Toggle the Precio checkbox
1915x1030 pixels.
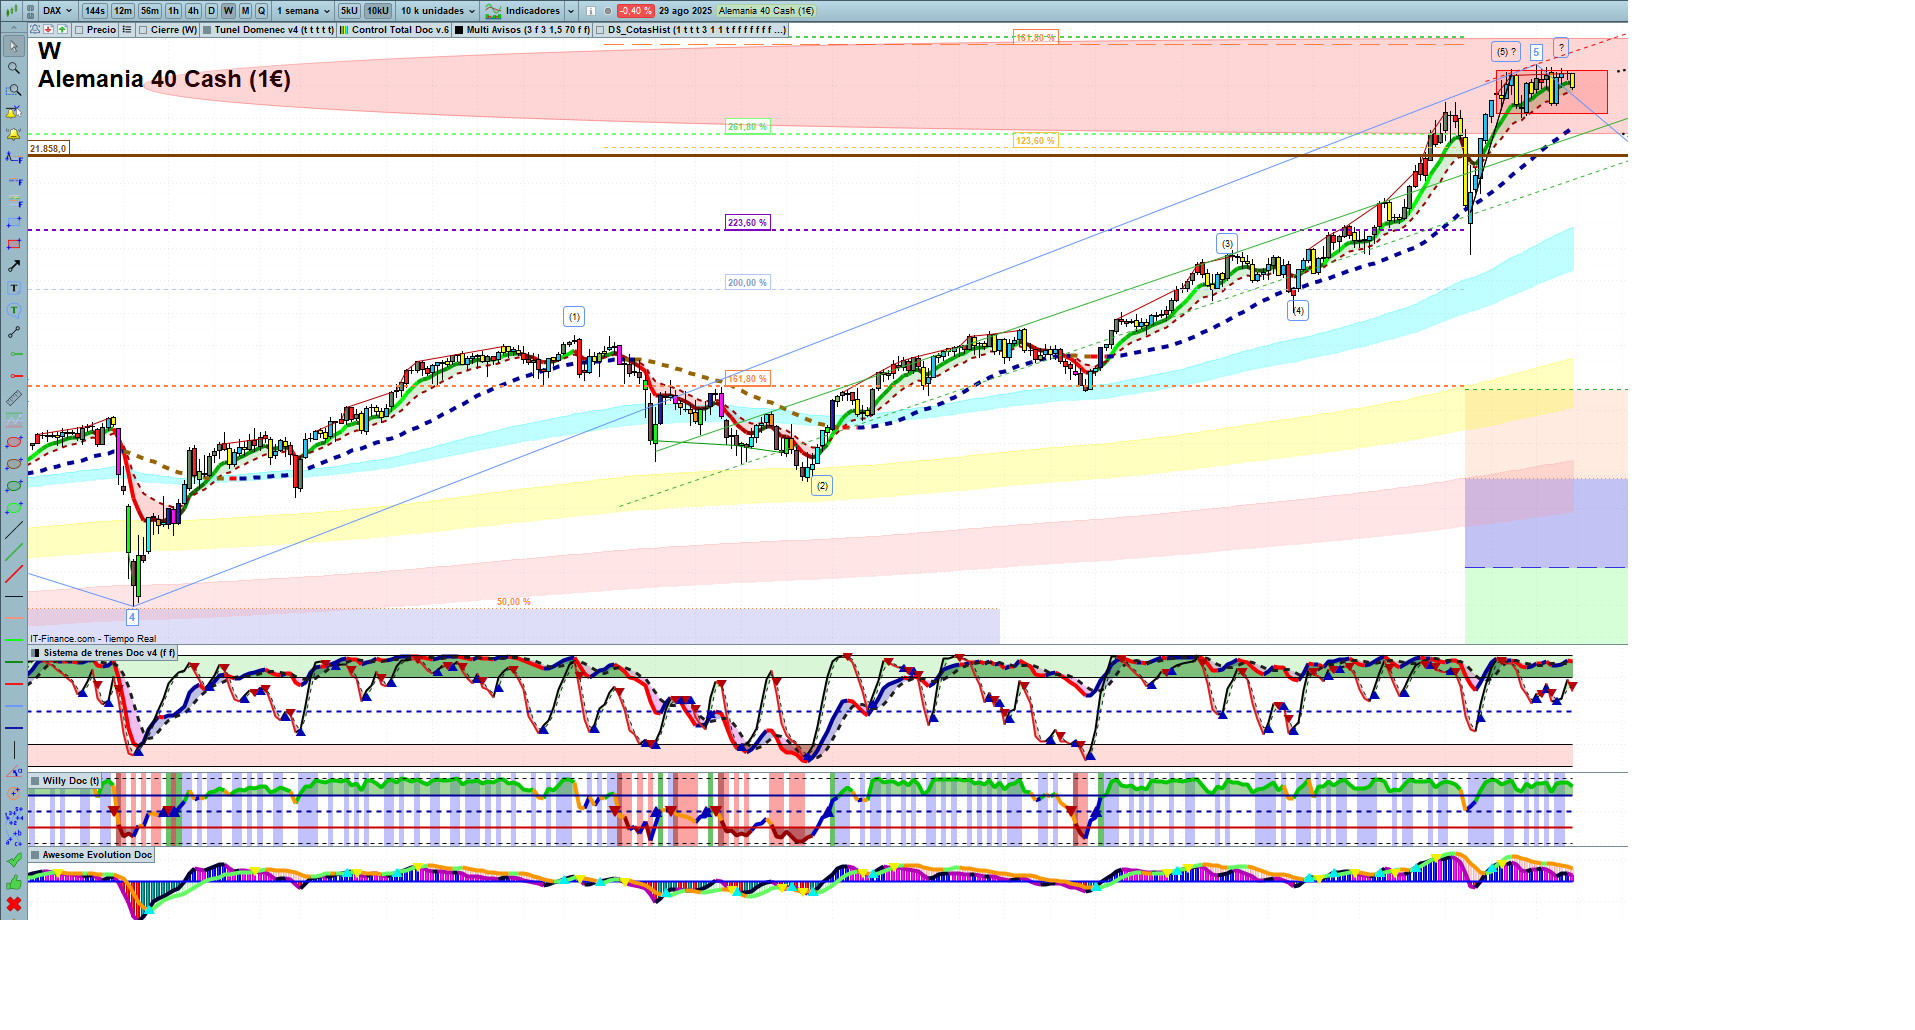(80, 30)
